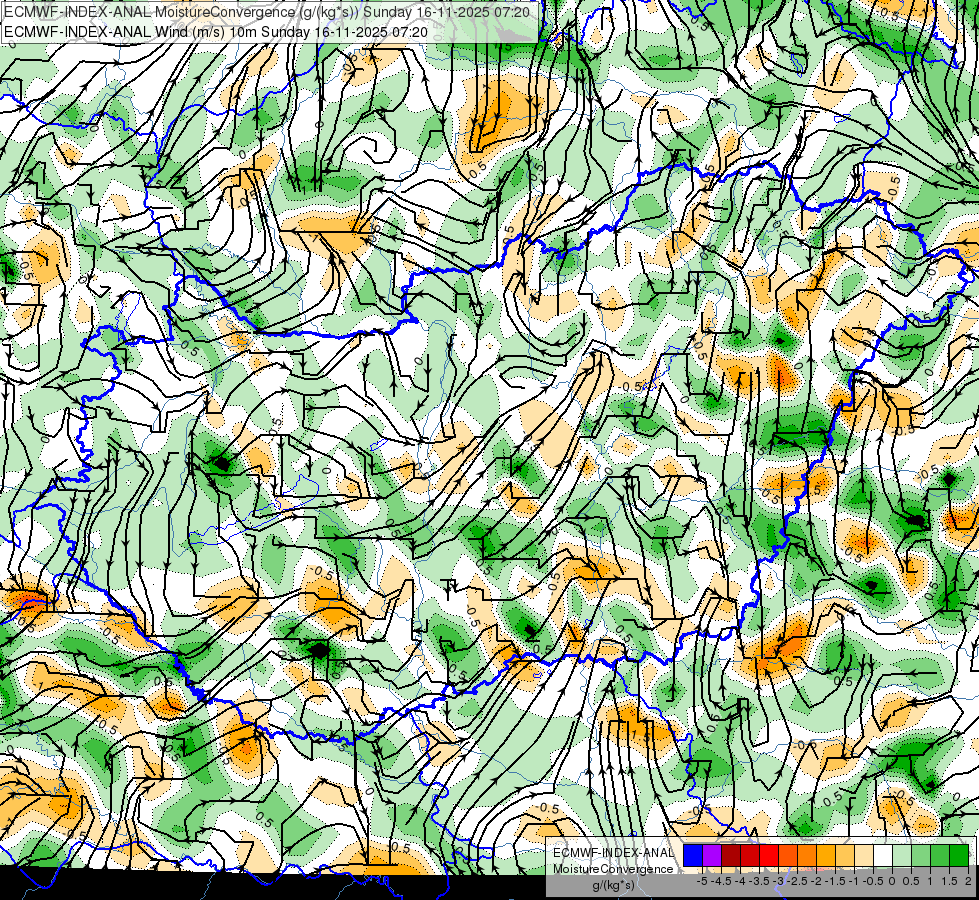Viewport: 979px width, 900px height.
Task: Click the -5 tick label in legend
Action: (x=702, y=881)
